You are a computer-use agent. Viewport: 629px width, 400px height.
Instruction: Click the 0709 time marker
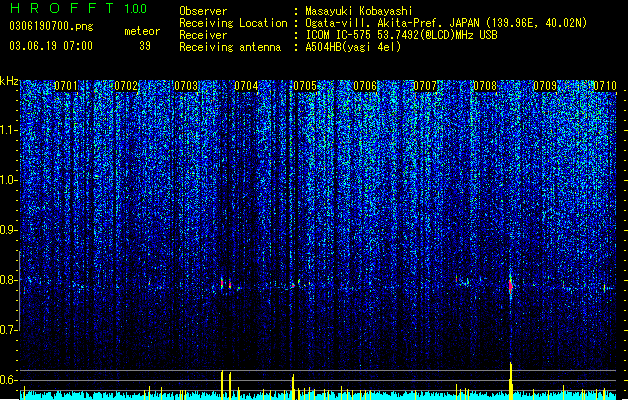(545, 86)
